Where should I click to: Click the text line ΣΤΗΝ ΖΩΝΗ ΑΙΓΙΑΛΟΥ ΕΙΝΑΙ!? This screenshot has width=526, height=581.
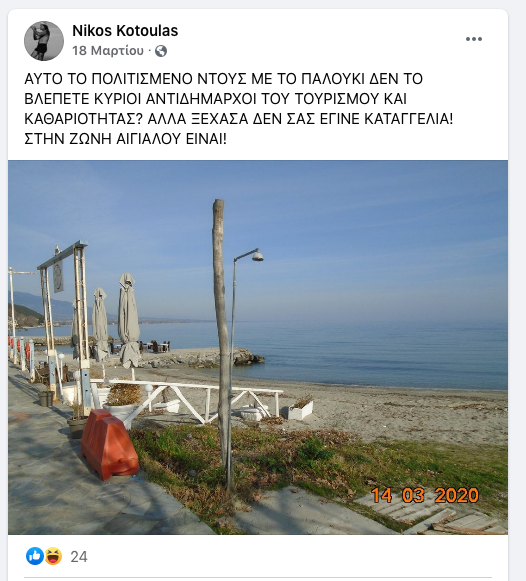[x=125, y=139]
